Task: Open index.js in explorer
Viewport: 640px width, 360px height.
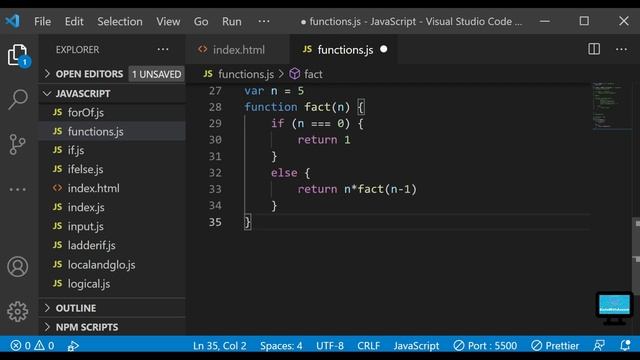Action: 112,207
